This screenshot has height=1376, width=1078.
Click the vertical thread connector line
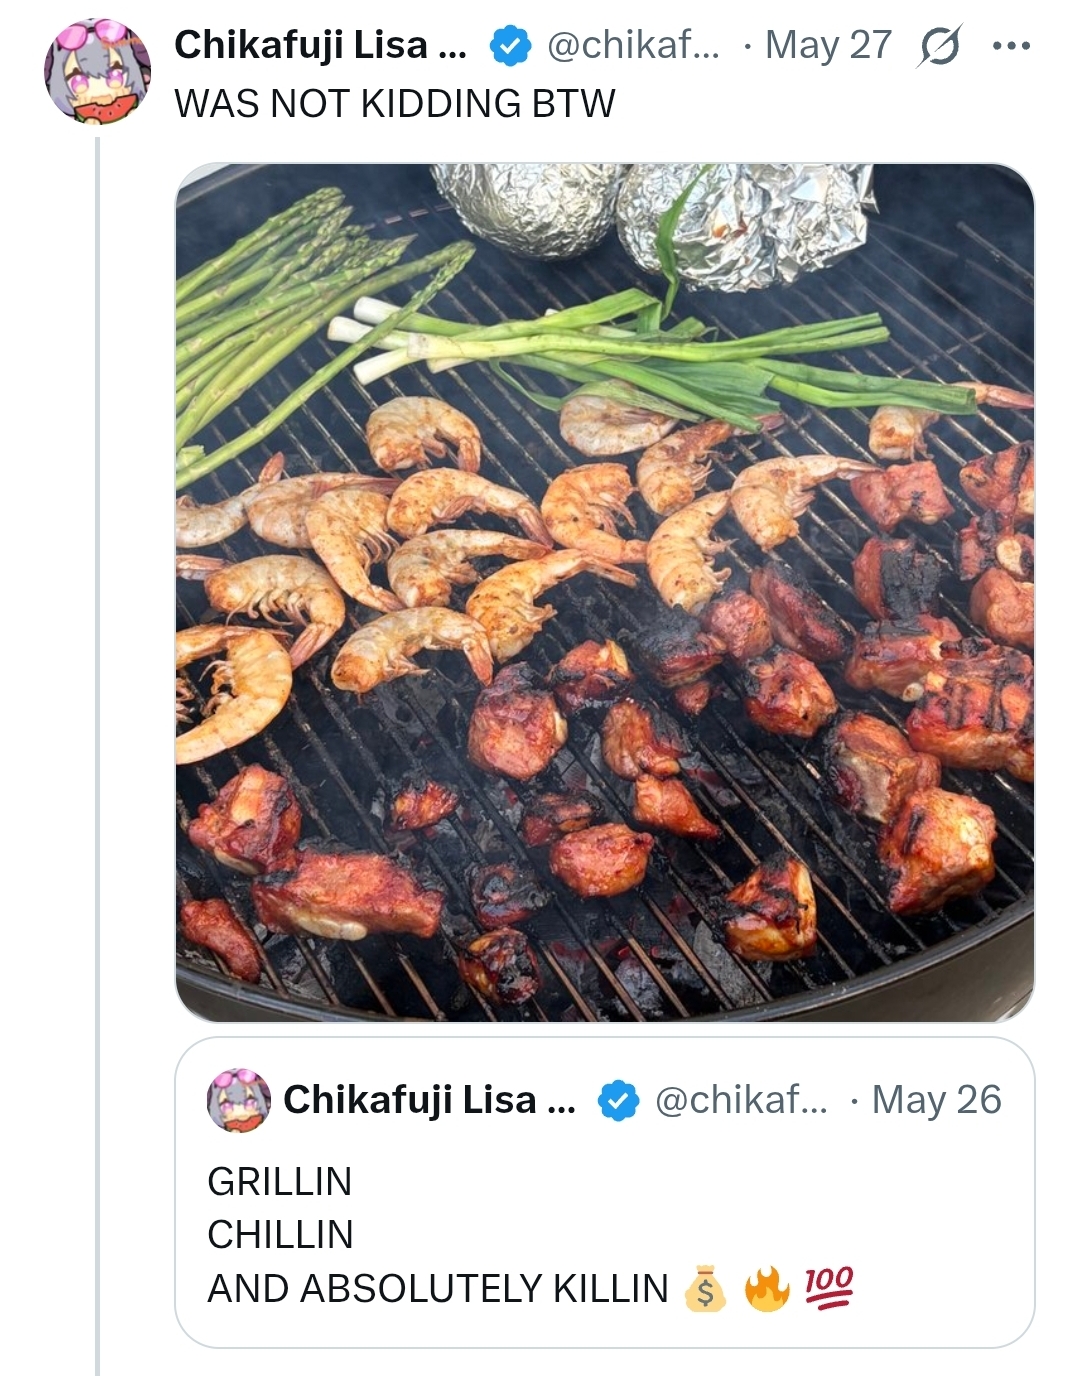pyautogui.click(x=98, y=750)
